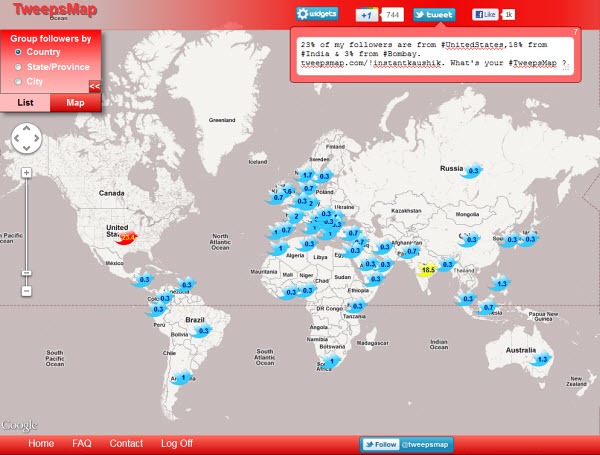Click the Ireland 0.7 bird marker
Image resolution: width=600 pixels, height=455 pixels.
(277, 197)
